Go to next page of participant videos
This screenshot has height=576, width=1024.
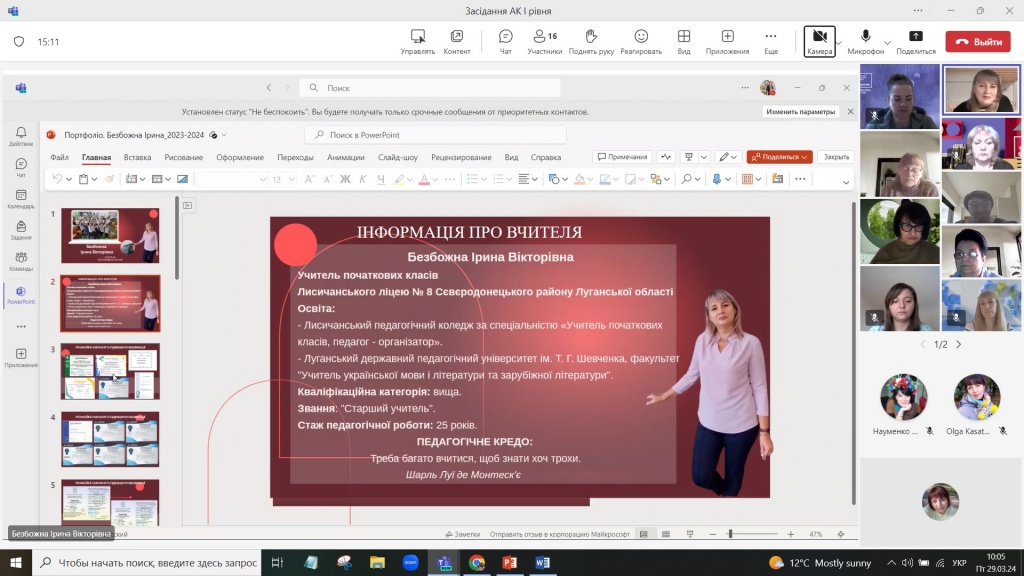tap(958, 344)
